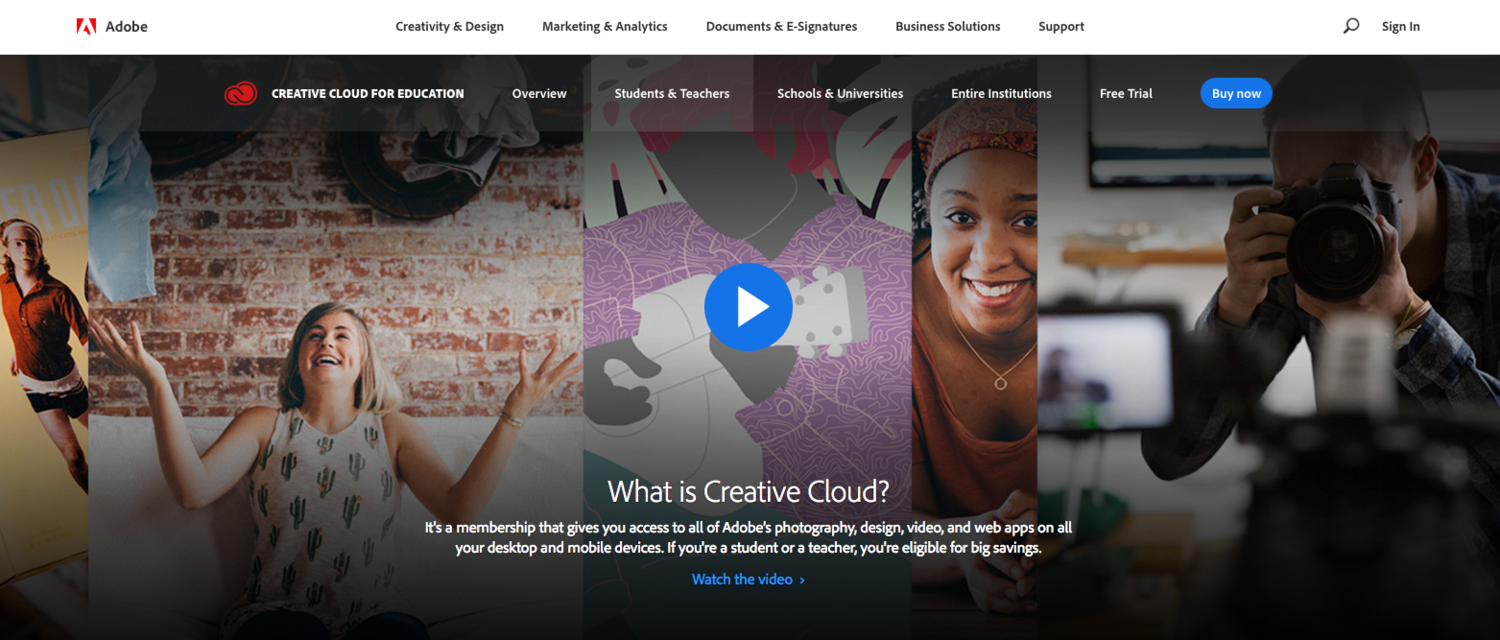Screen dimensions: 1500x640
Task: Open Business Solutions menu
Action: pos(948,27)
